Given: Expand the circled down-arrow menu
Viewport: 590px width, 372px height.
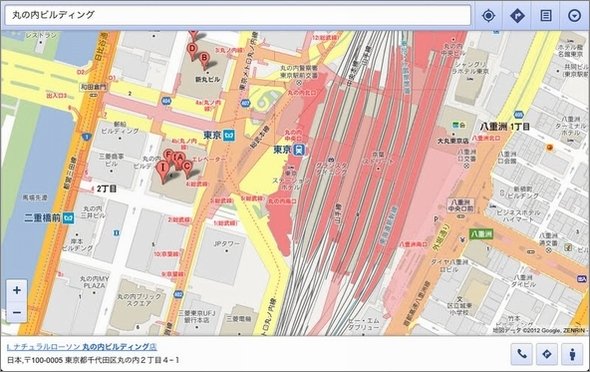Looking at the screenshot, I should (574, 16).
